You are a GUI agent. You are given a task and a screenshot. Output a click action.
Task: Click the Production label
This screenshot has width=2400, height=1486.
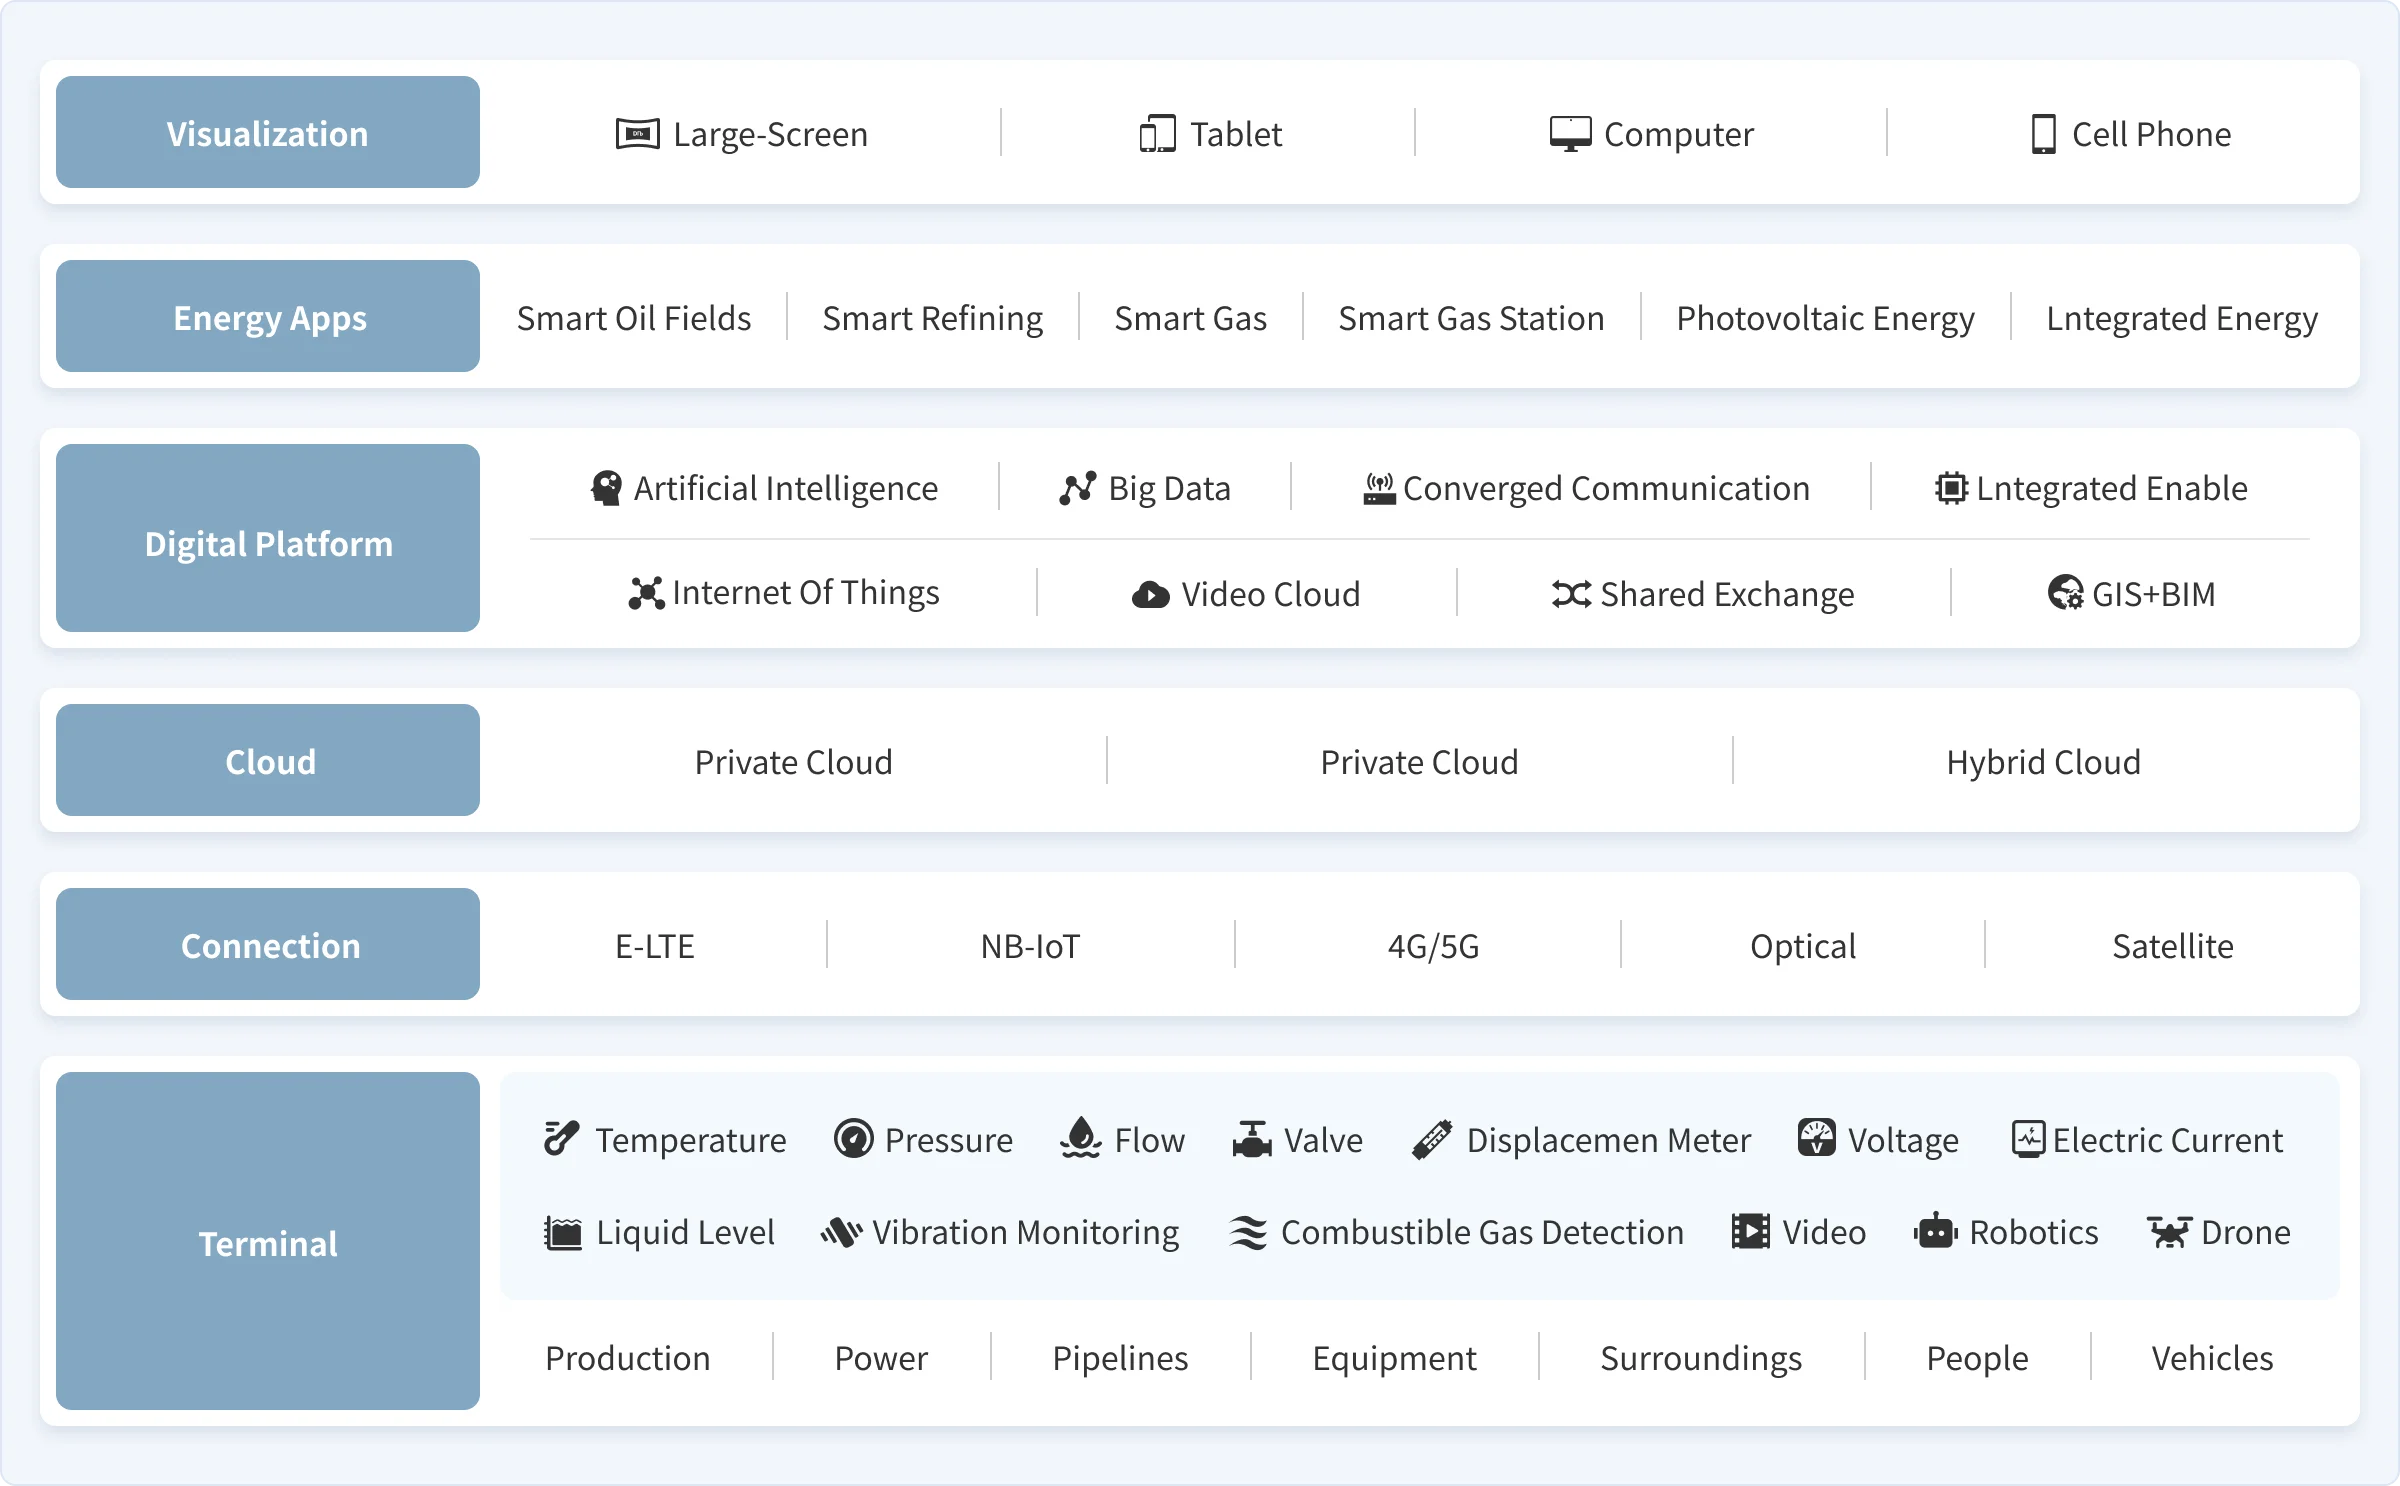pos(628,1358)
